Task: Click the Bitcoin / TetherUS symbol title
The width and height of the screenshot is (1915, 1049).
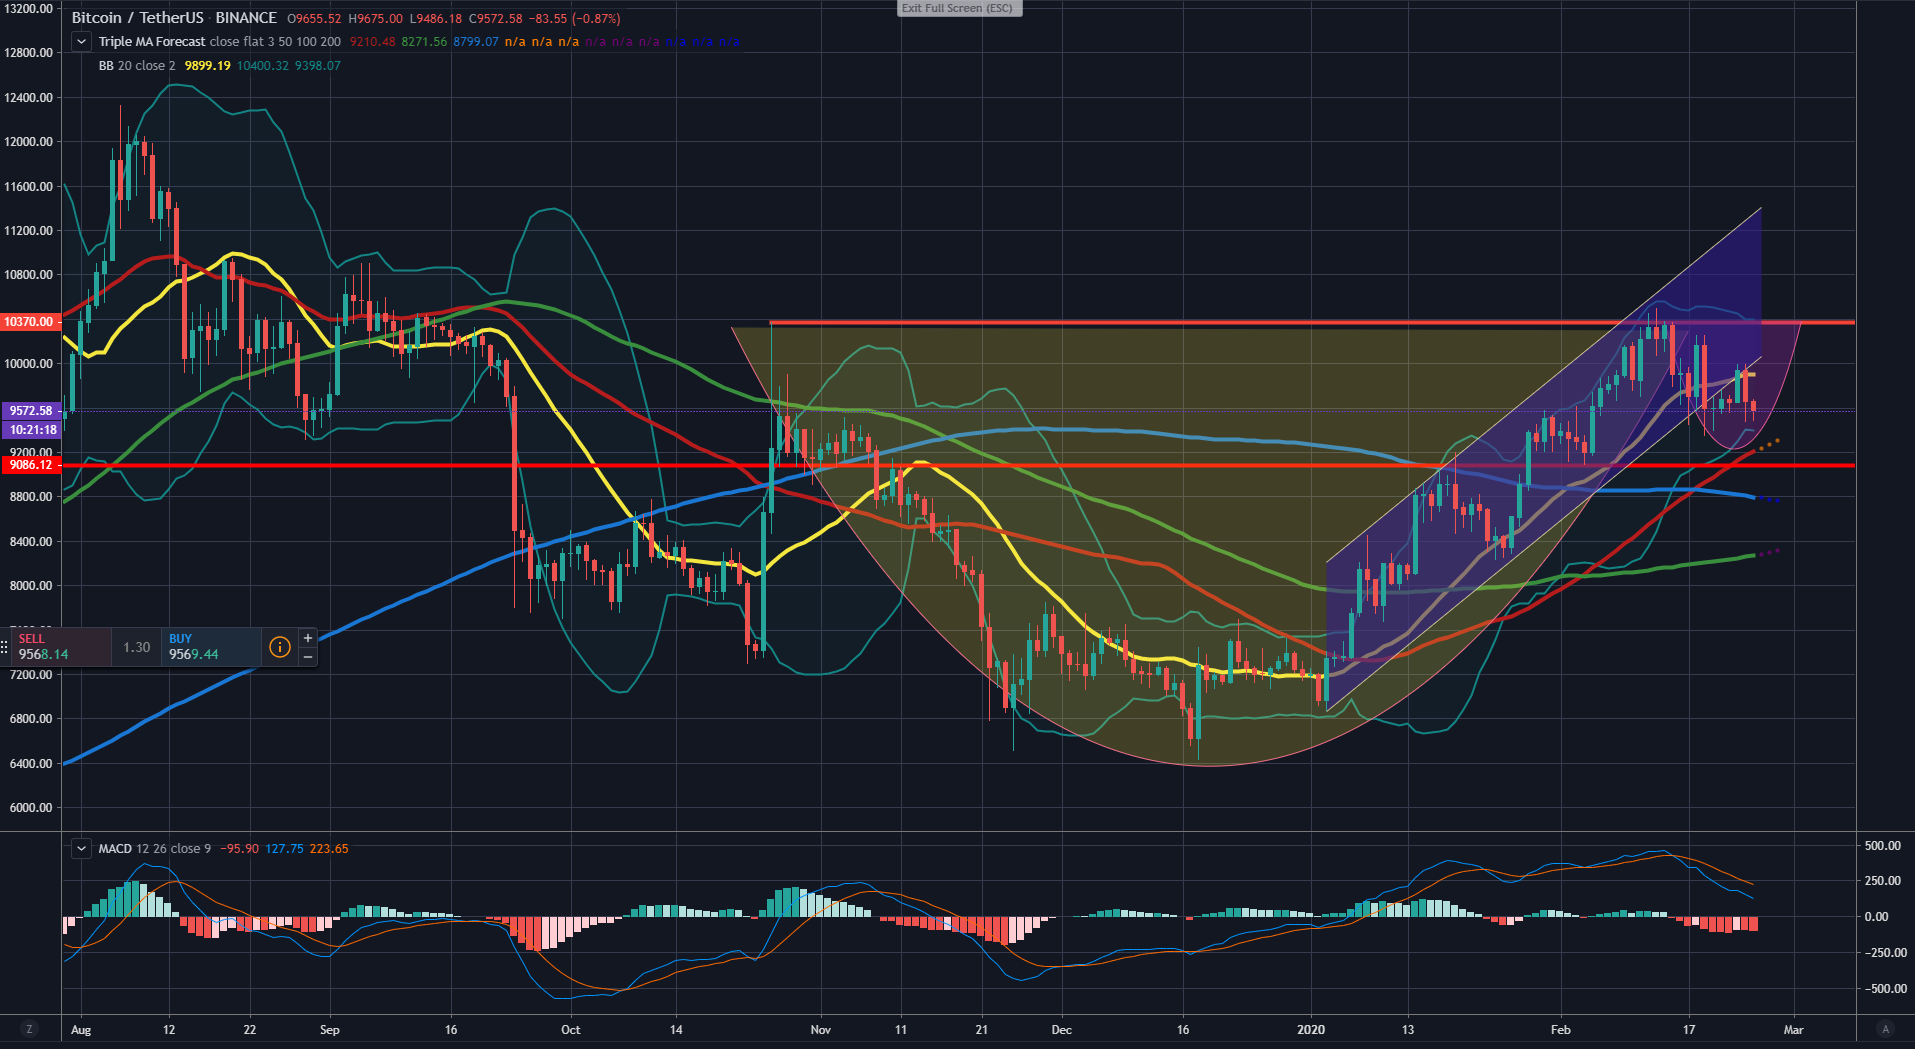Action: click(x=137, y=18)
